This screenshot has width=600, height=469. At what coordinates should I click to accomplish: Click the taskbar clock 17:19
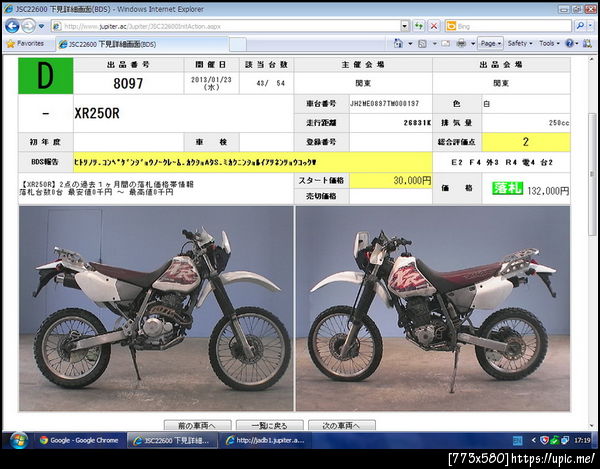582,441
